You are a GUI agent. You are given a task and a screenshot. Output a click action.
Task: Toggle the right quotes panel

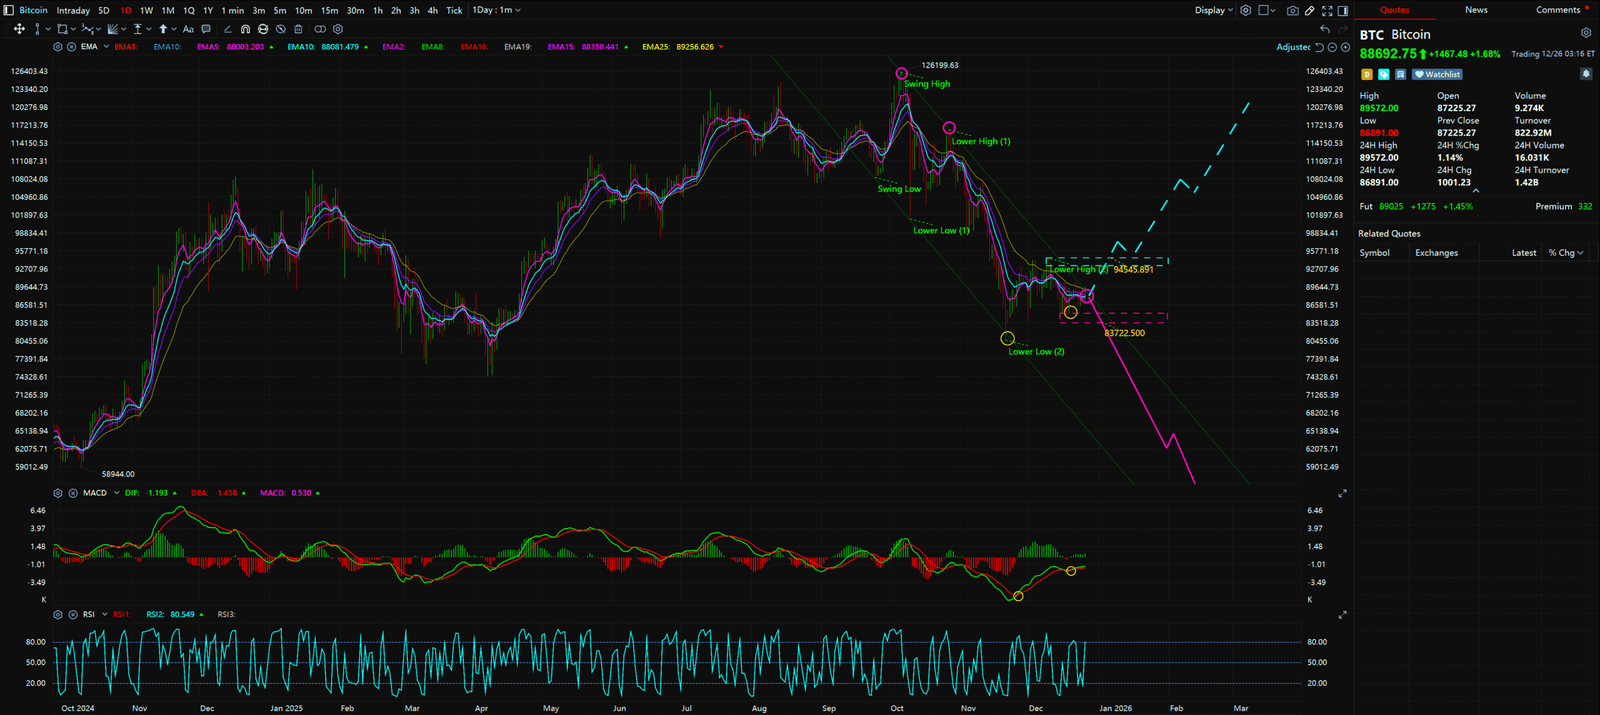(x=1343, y=10)
